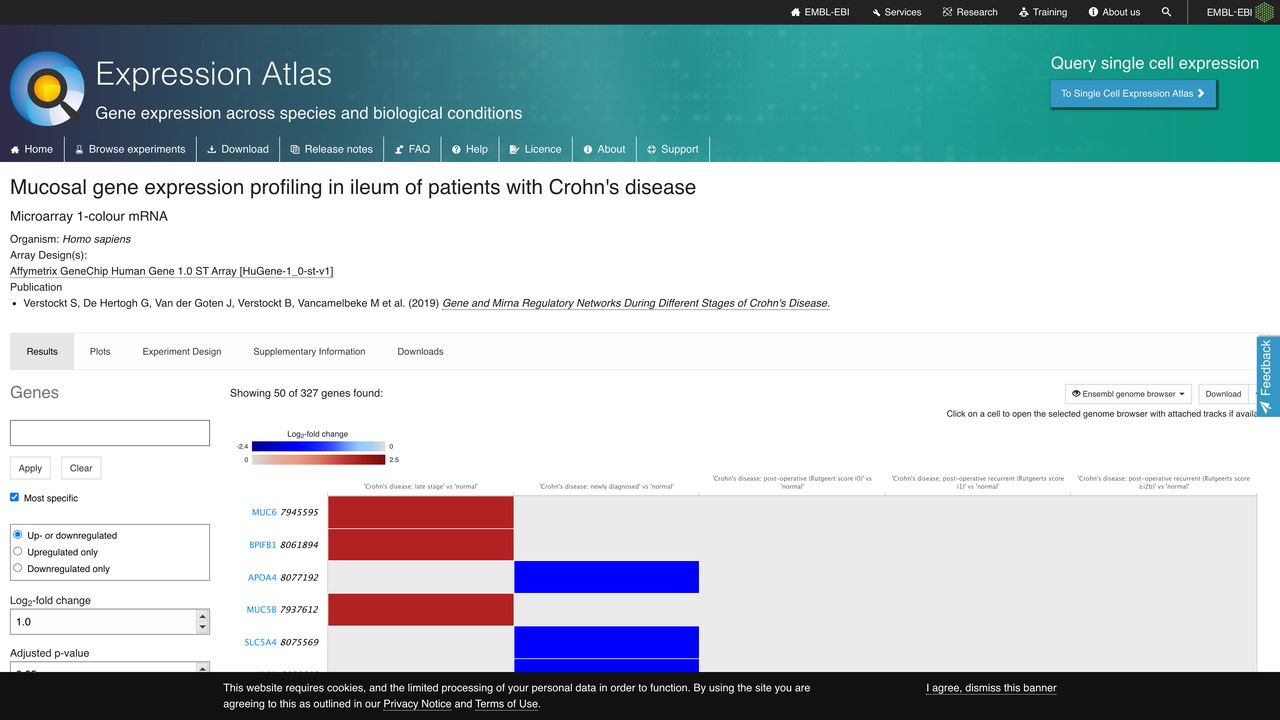Screen dimensions: 1280x720
Task: Click the Apply button
Action: point(30,468)
